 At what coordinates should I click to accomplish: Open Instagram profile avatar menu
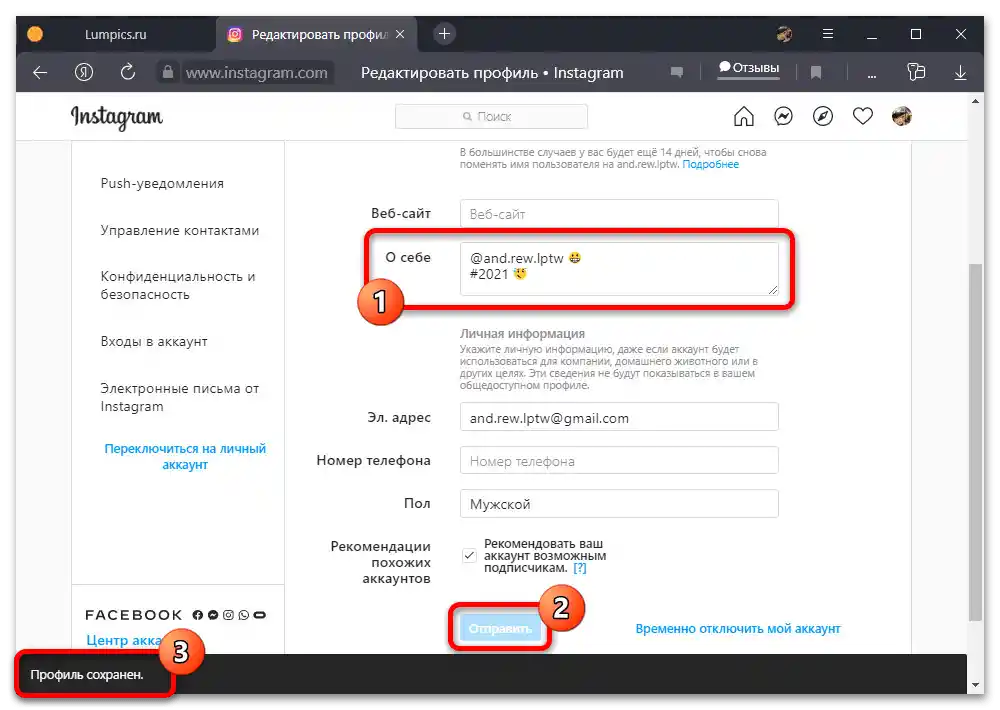click(x=902, y=116)
